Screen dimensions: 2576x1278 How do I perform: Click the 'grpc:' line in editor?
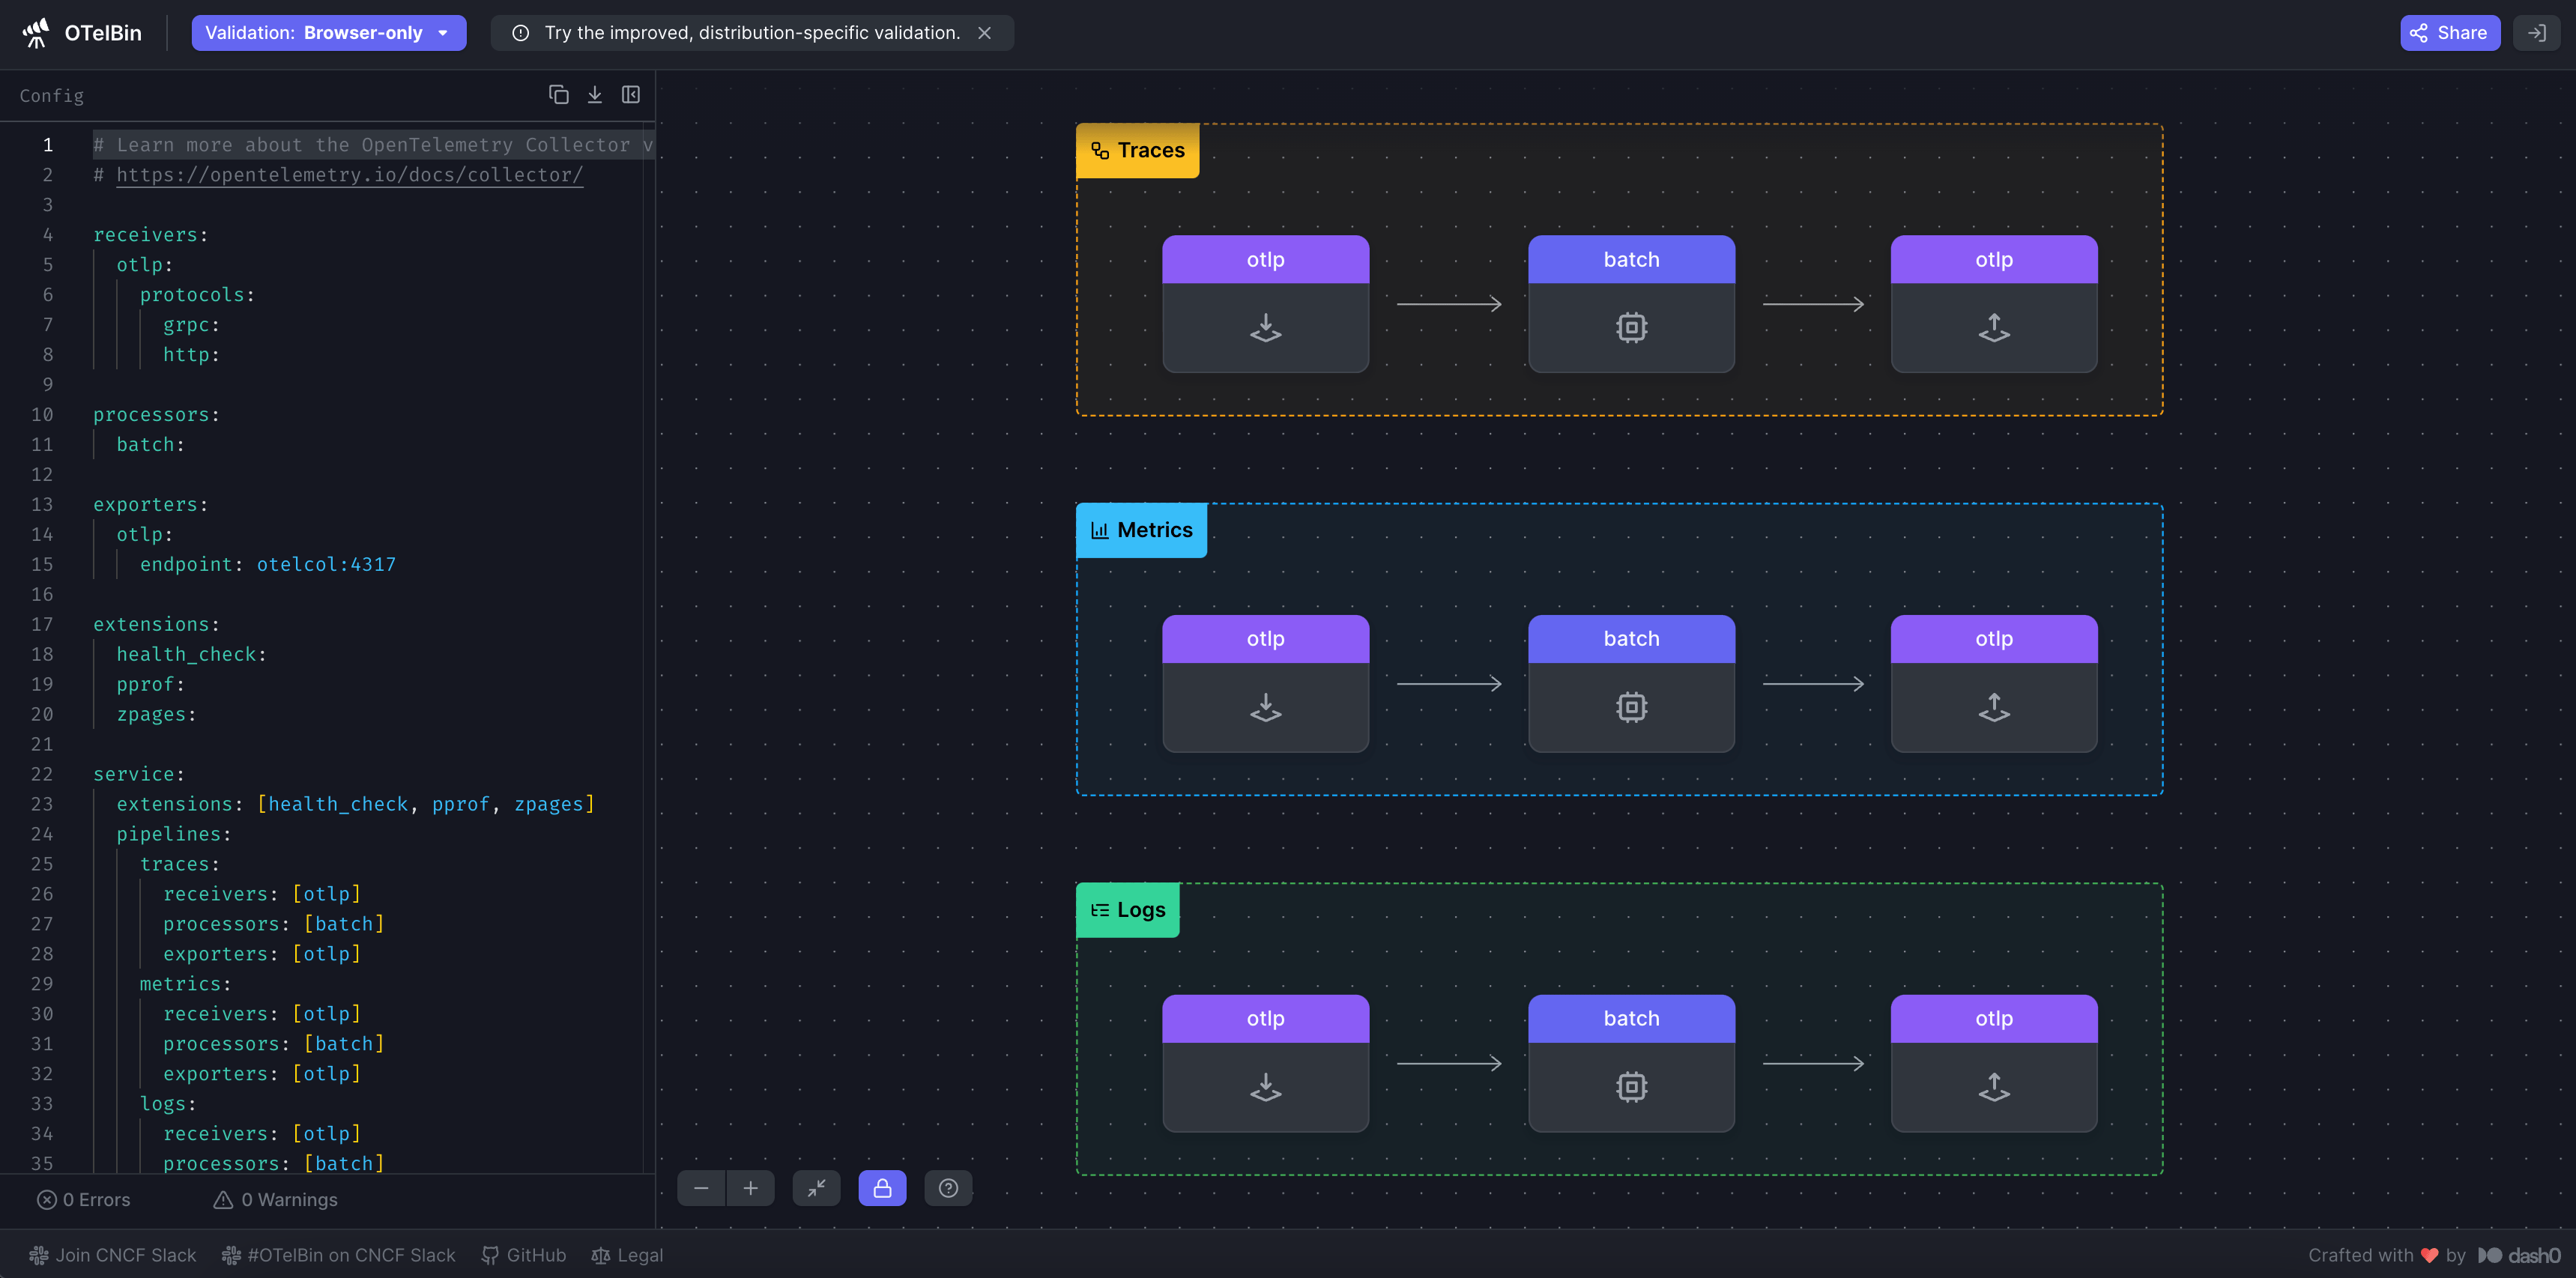(191, 325)
